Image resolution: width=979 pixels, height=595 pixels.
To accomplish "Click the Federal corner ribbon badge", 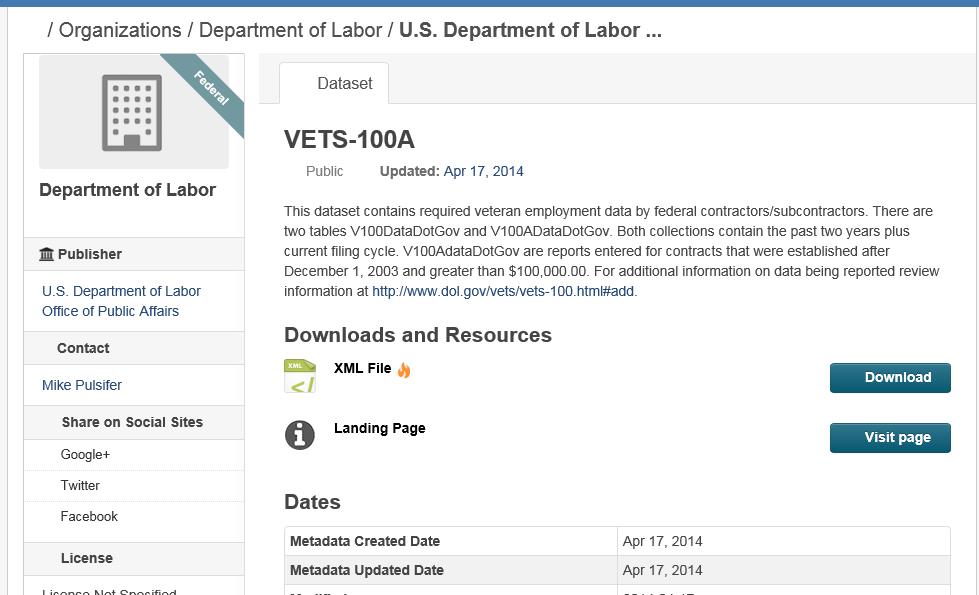I will click(213, 90).
